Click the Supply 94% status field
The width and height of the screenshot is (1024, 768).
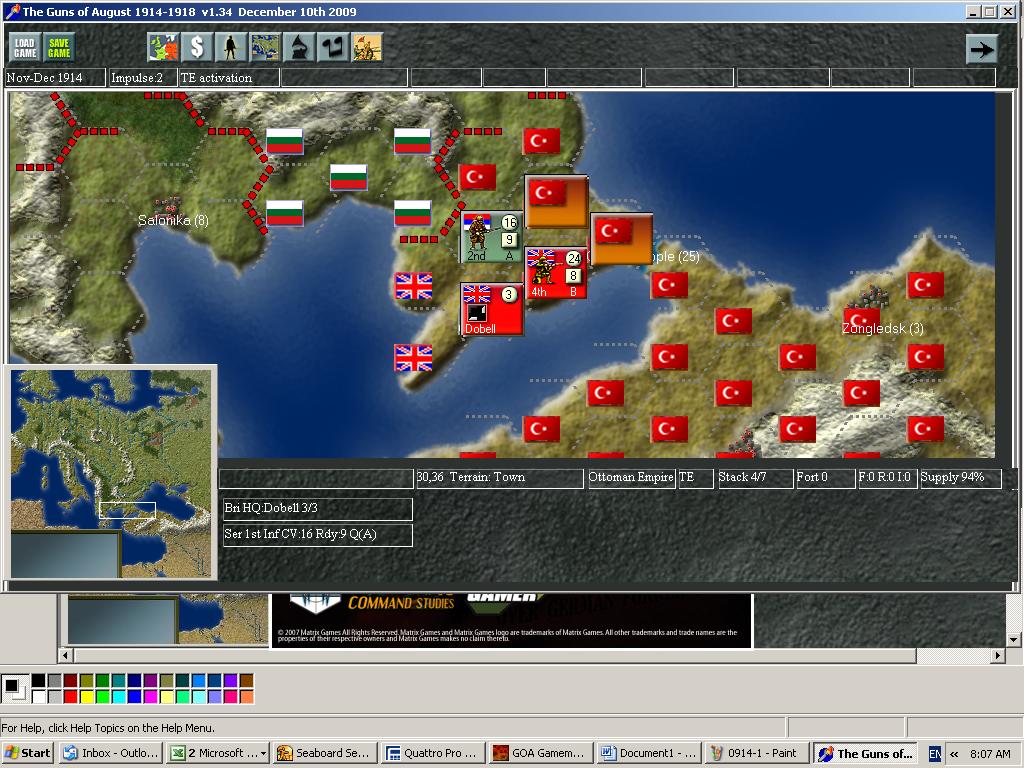960,477
